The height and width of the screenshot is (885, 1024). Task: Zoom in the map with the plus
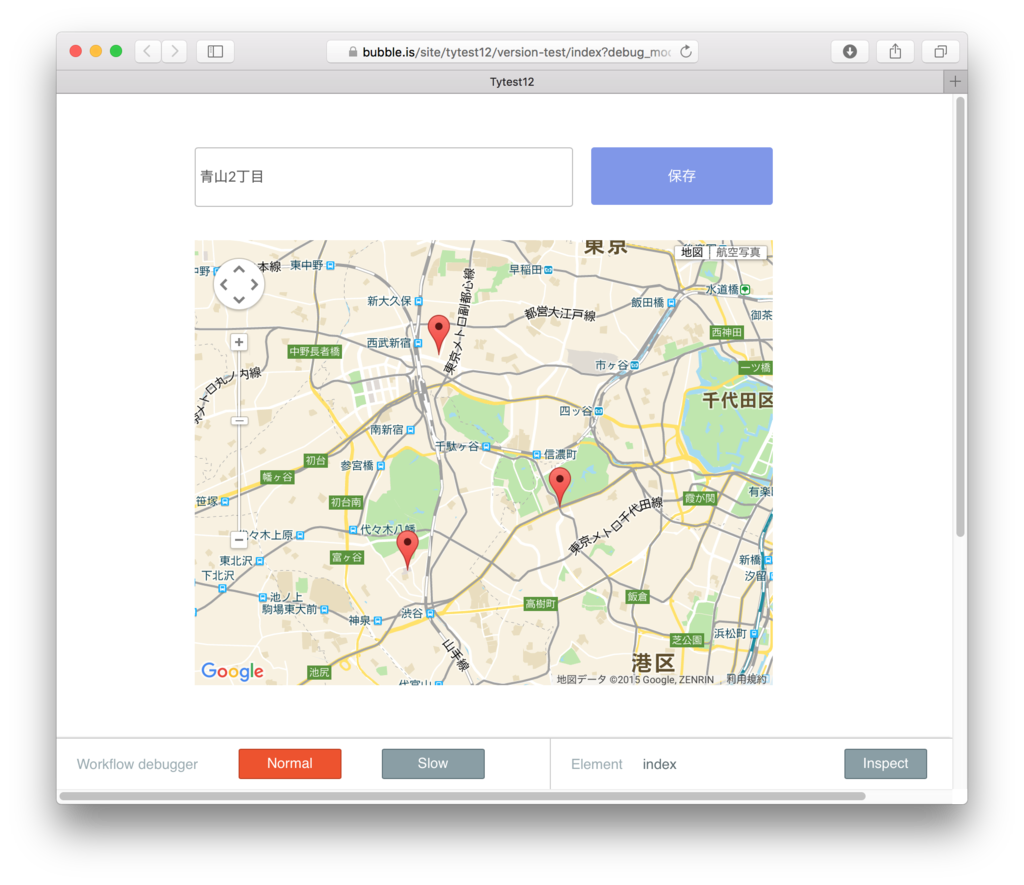coord(239,342)
